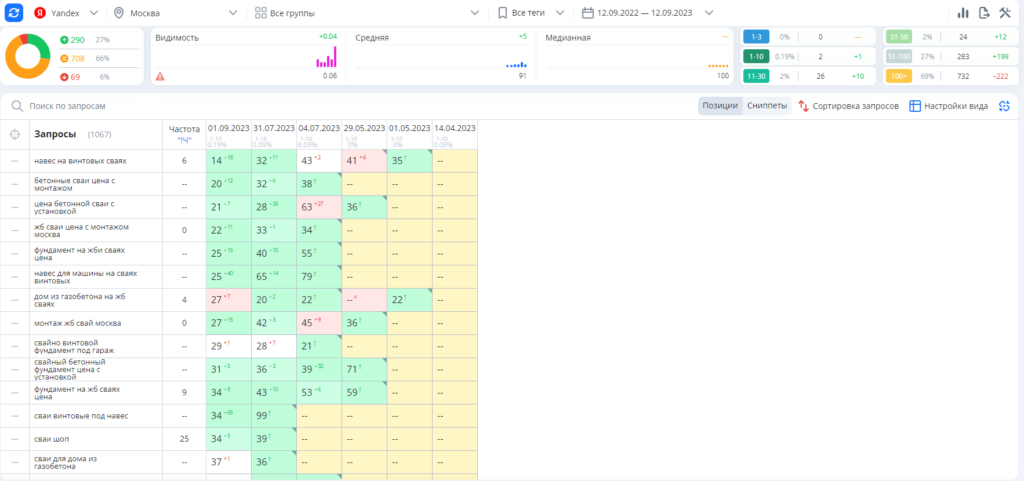
Task: Click the orange unchanged 708 indicator
Action: pos(72,59)
